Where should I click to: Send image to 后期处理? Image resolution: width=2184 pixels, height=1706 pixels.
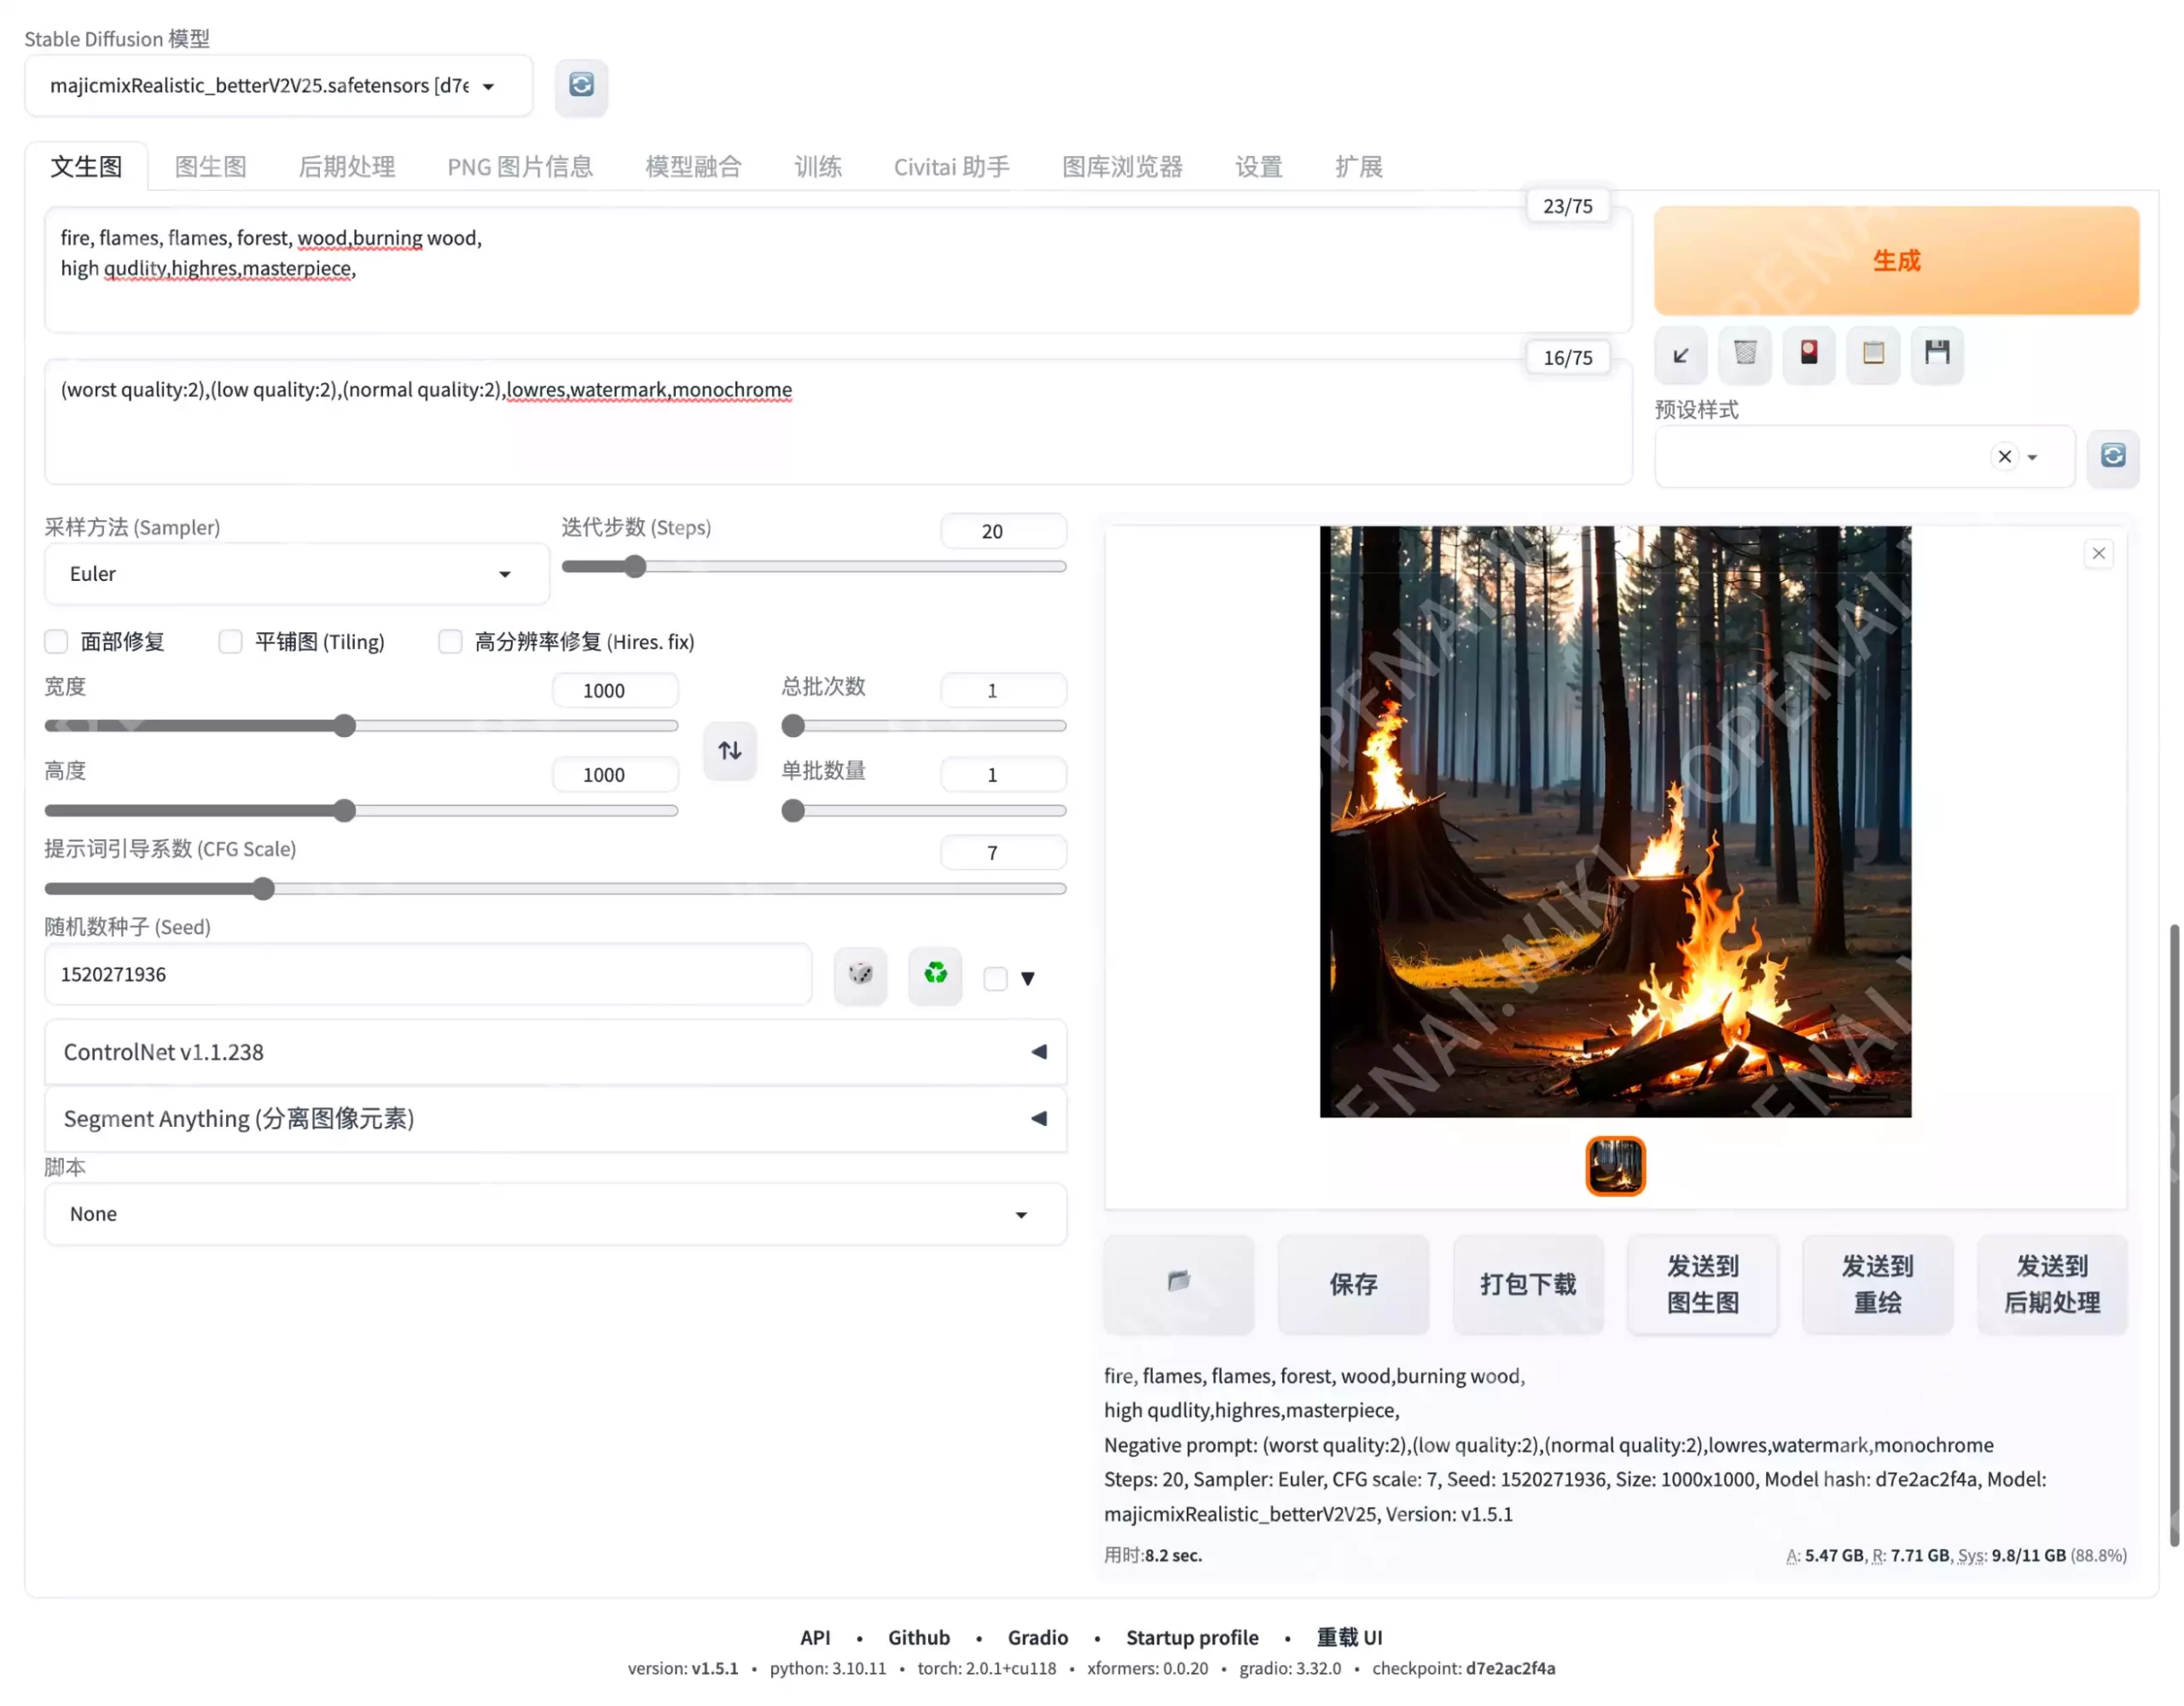pyautogui.click(x=2052, y=1283)
